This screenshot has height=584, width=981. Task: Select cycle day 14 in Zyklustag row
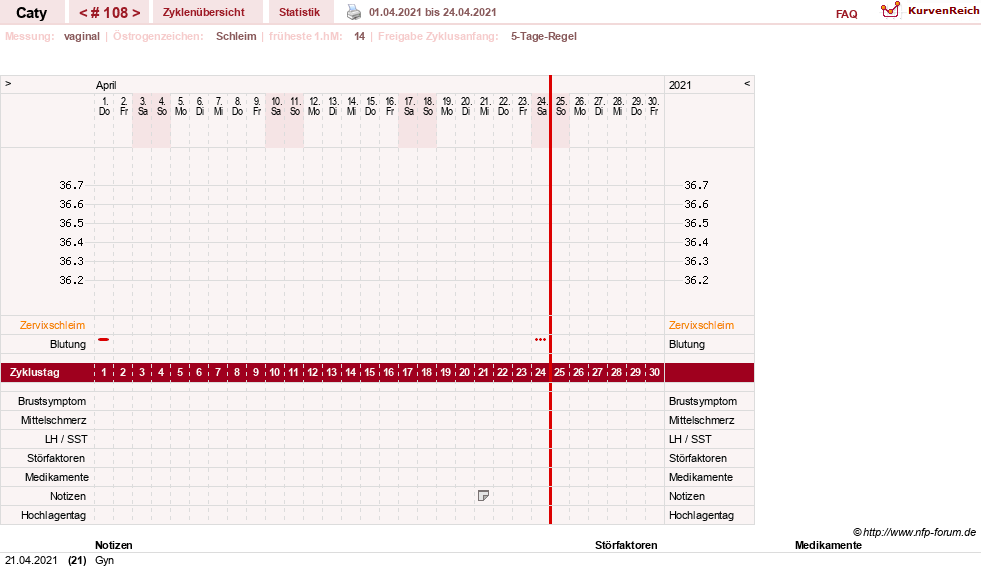(x=350, y=372)
